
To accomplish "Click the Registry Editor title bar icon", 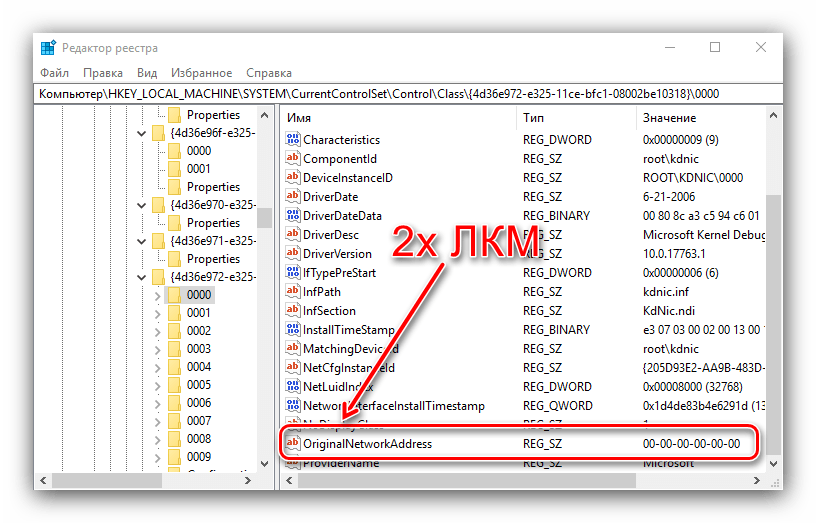I will (48, 47).
